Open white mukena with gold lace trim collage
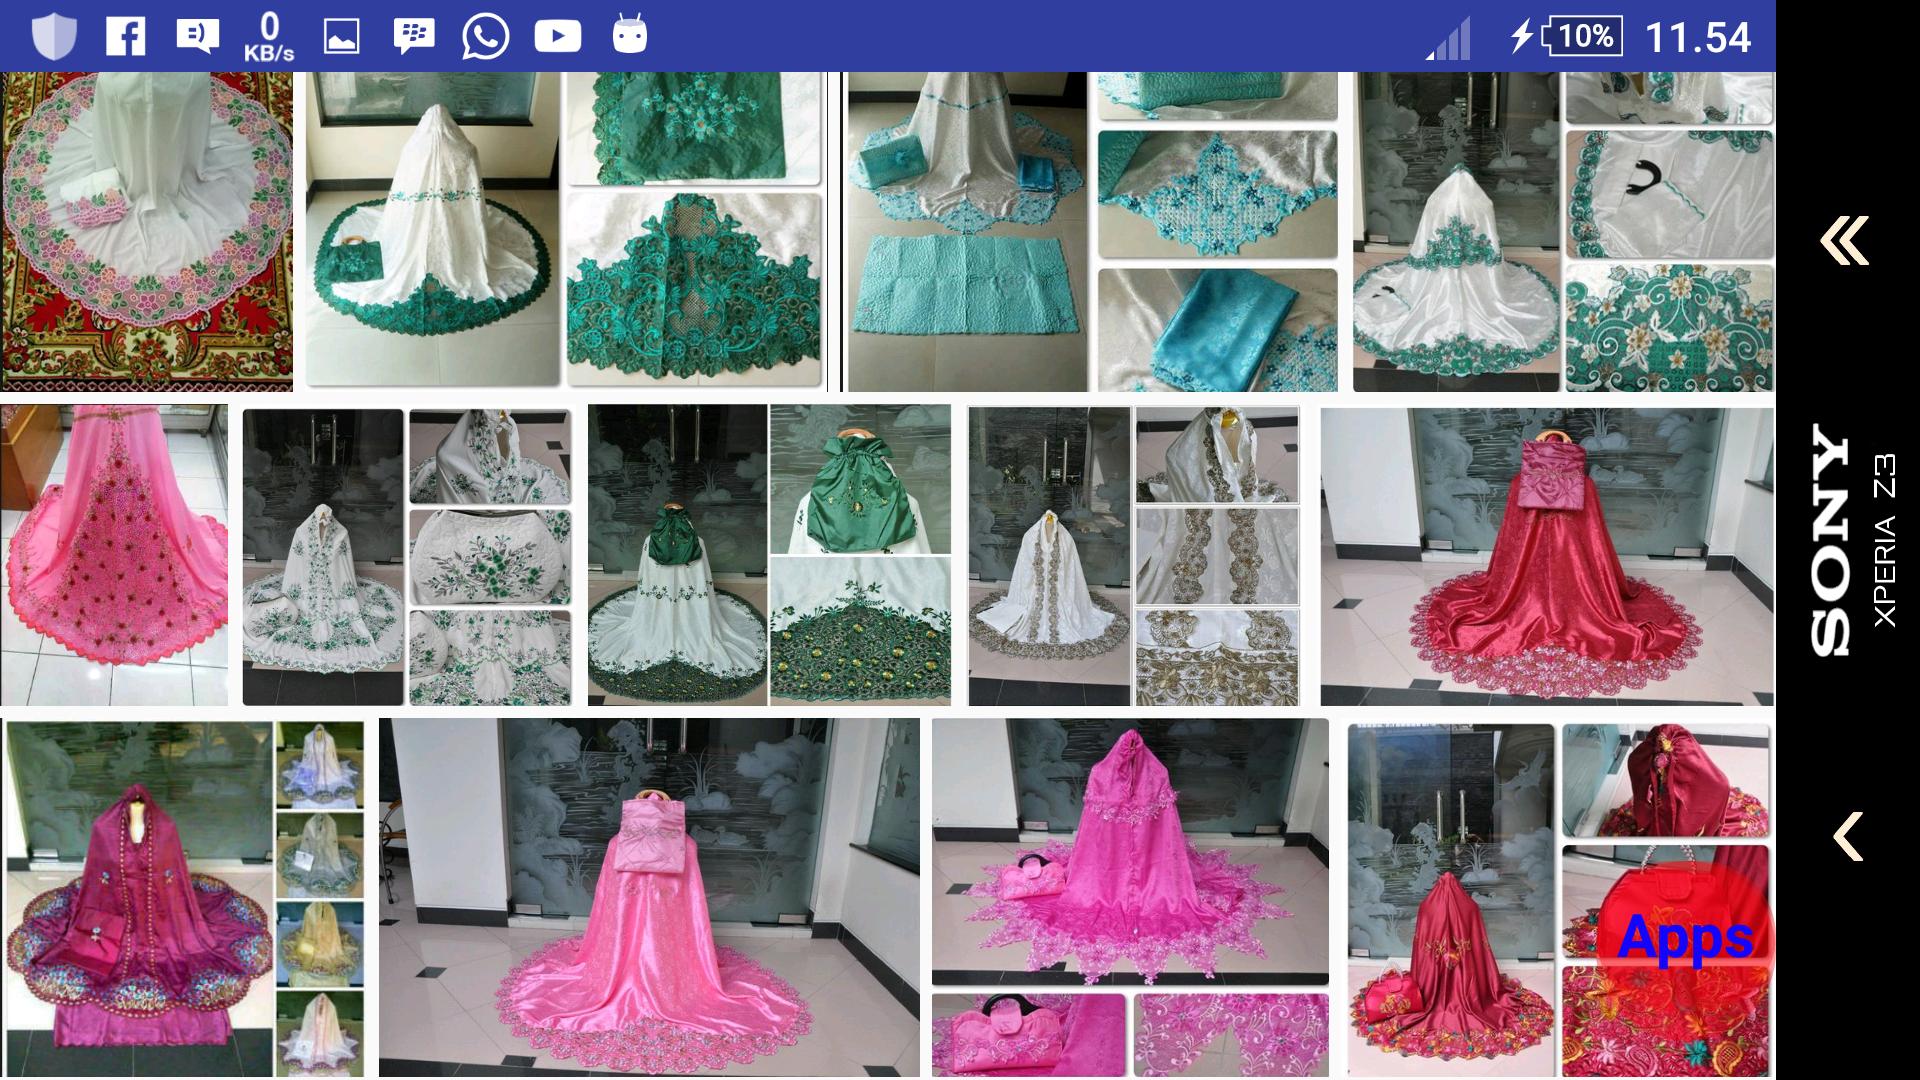This screenshot has width=1920, height=1080. pyautogui.click(x=1134, y=556)
